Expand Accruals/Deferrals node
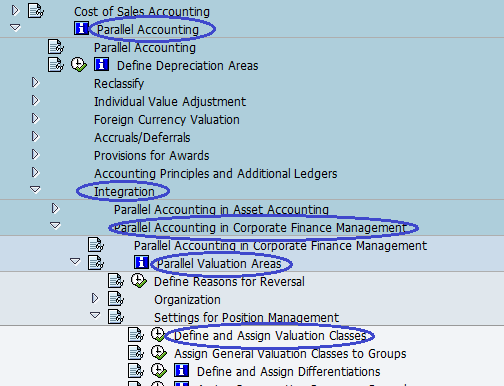504x386 pixels. pyautogui.click(x=35, y=136)
